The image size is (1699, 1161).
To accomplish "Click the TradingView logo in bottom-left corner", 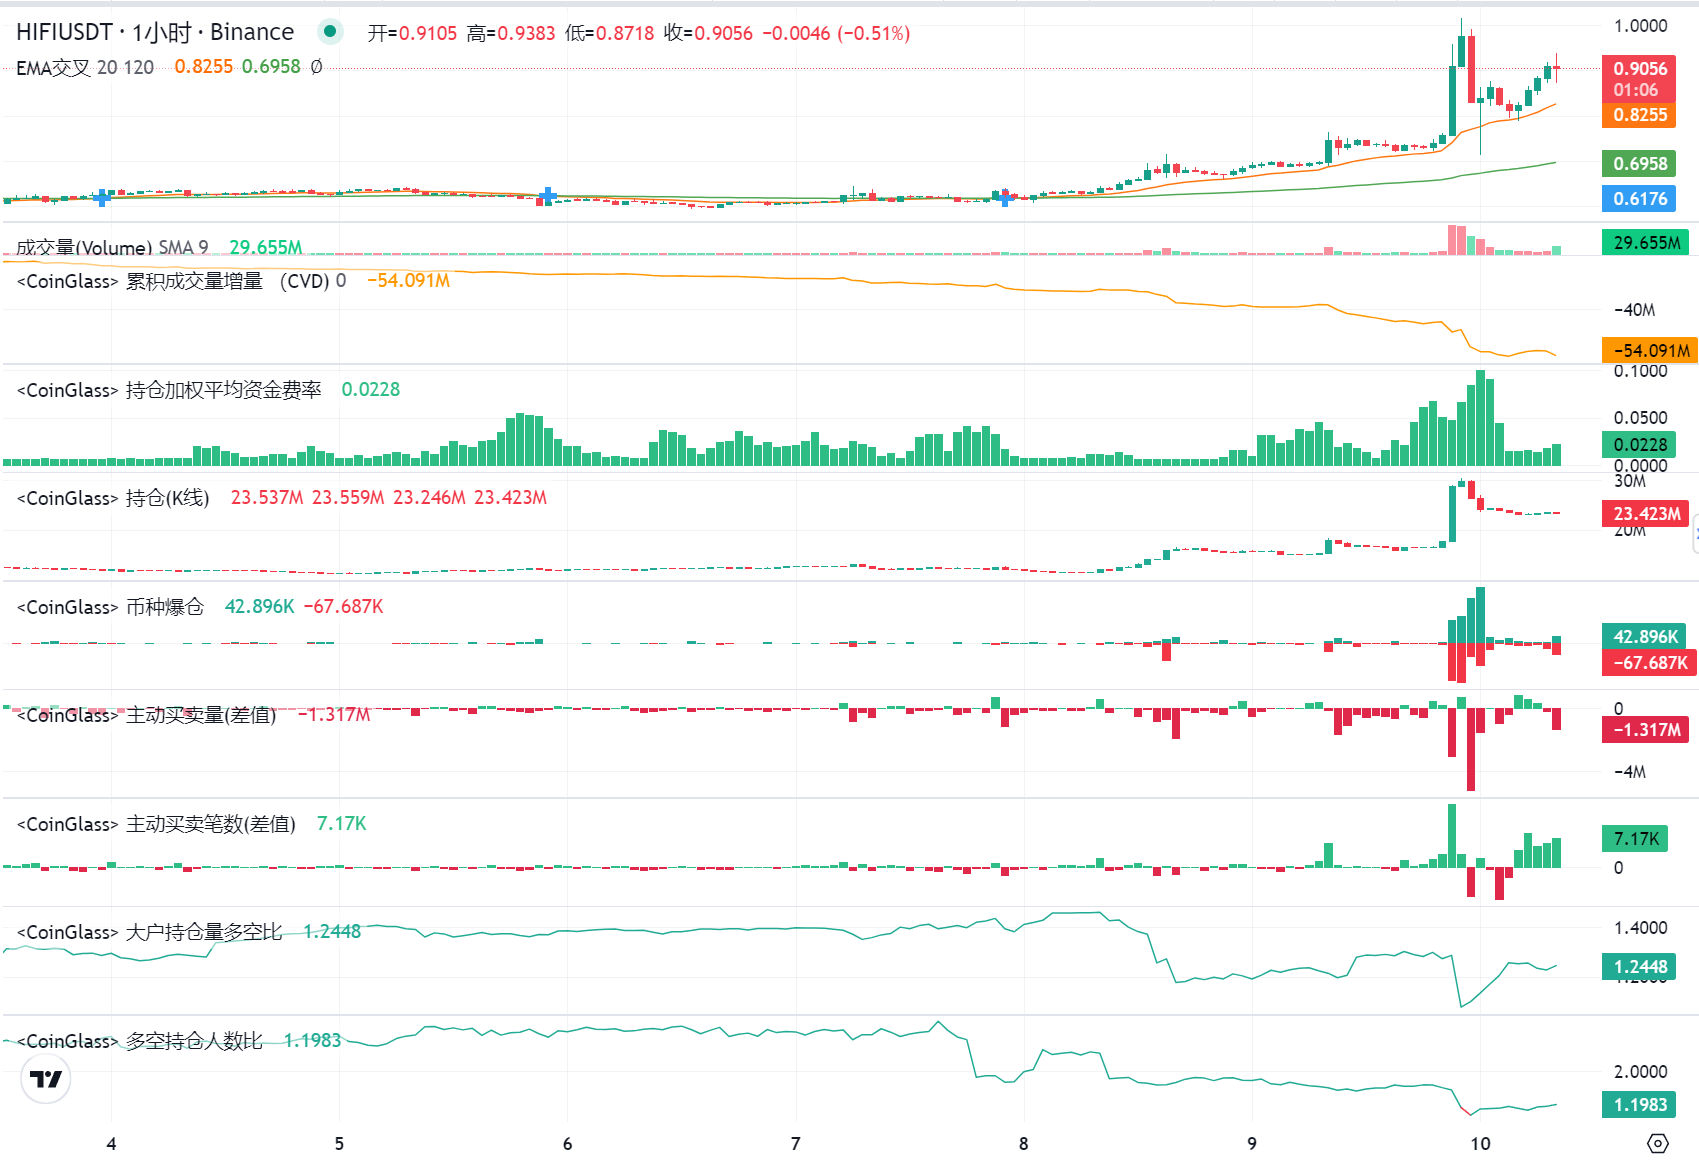I will coord(45,1078).
